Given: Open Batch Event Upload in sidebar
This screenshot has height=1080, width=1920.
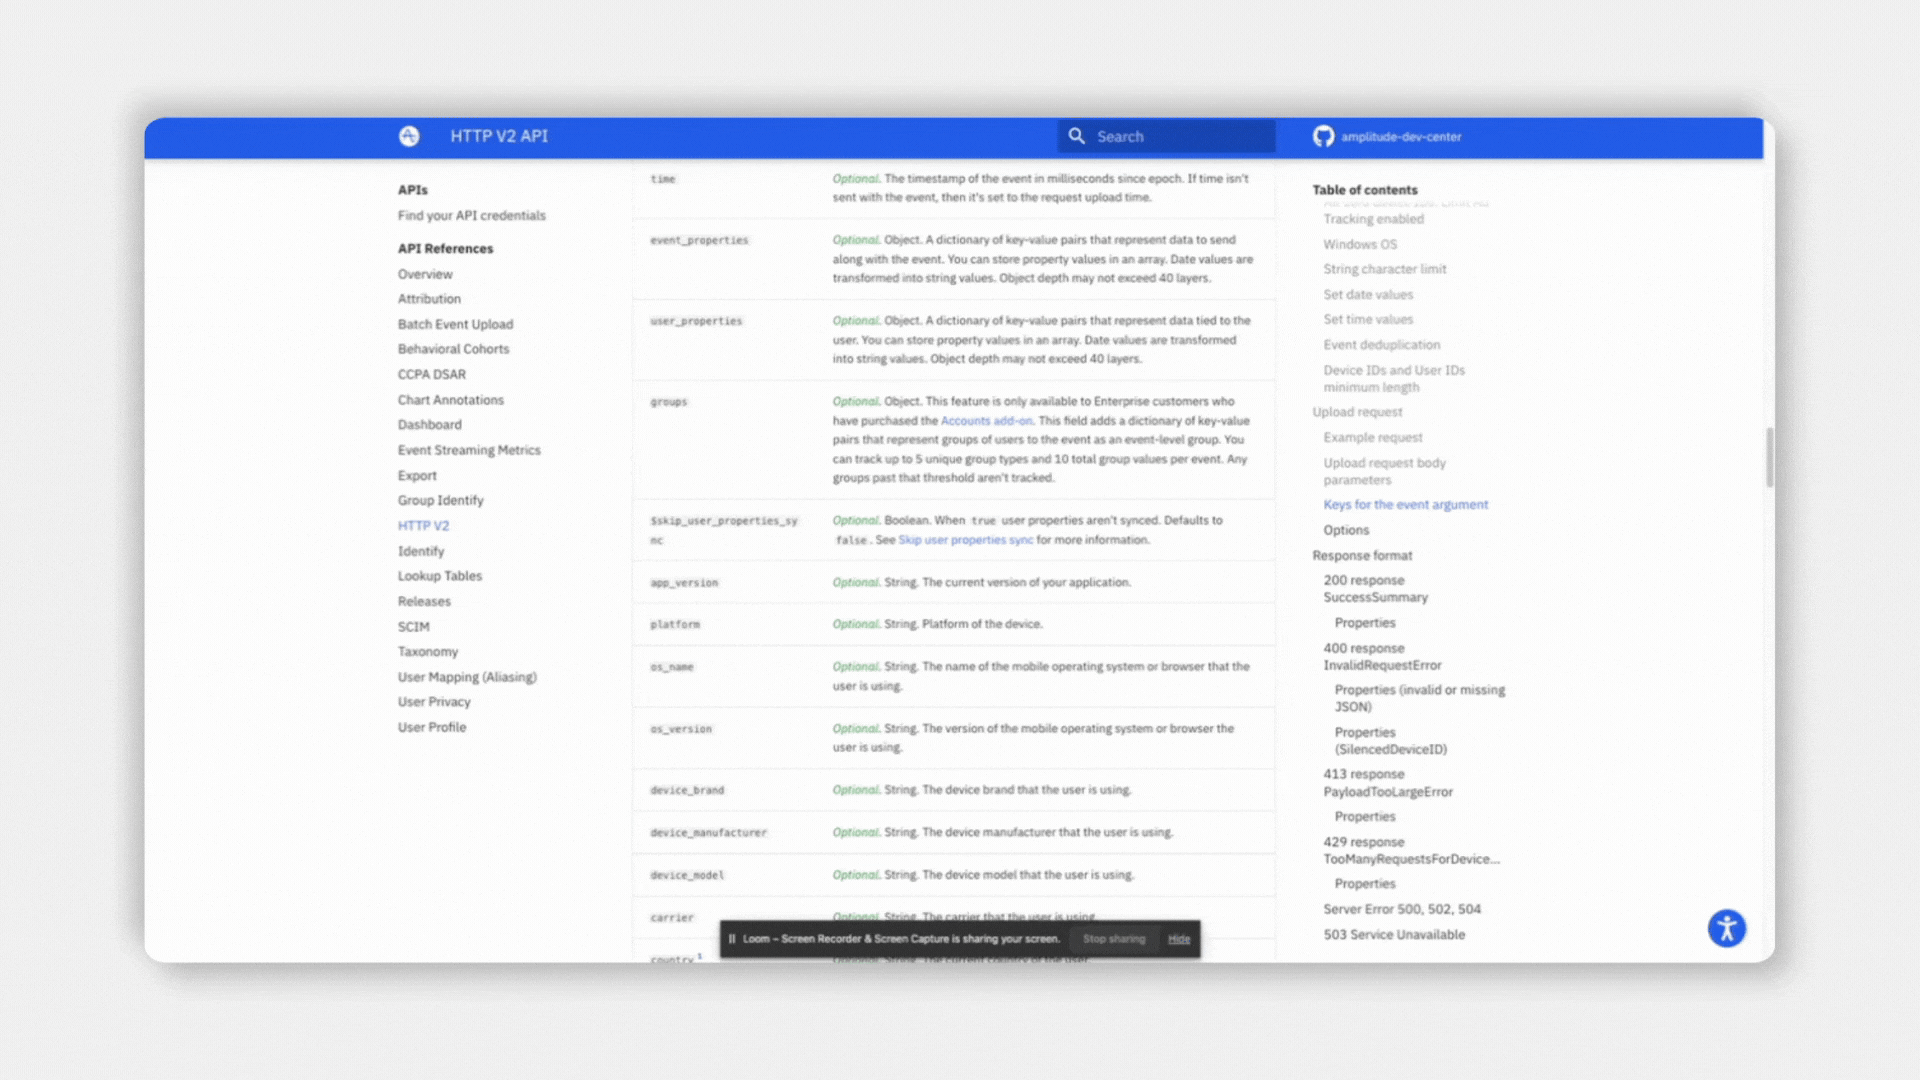Looking at the screenshot, I should pos(455,324).
